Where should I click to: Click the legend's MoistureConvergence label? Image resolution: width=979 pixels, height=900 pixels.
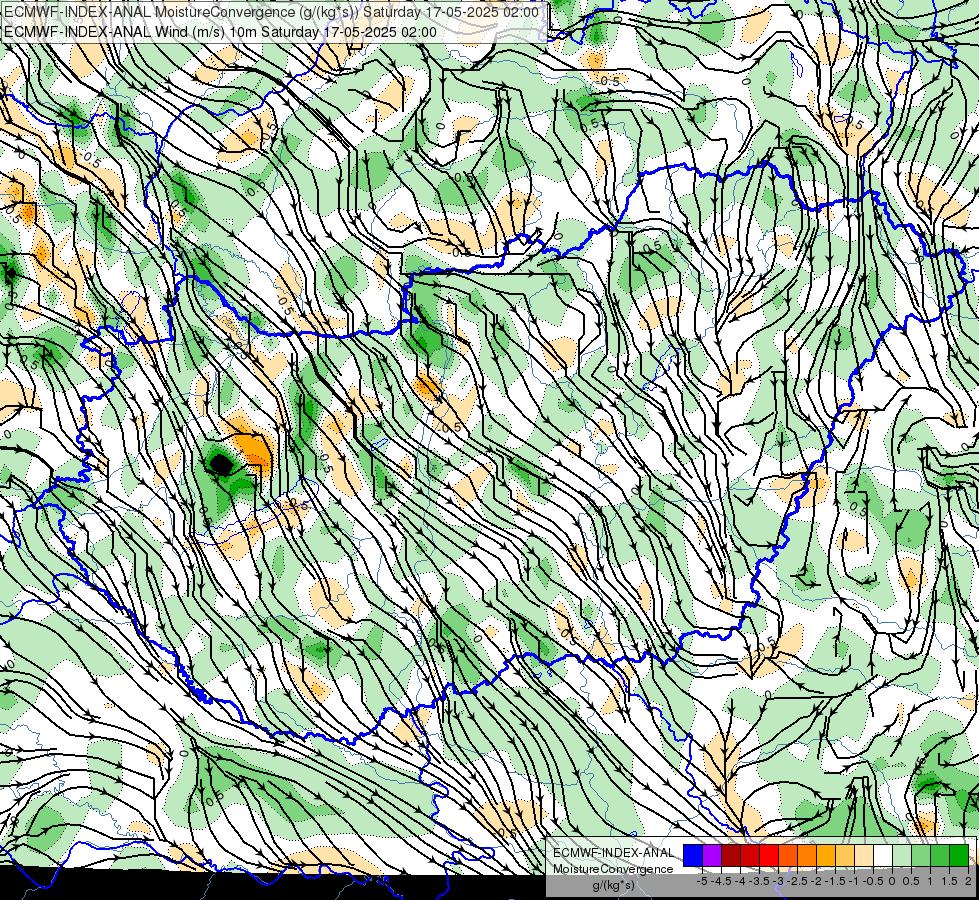613,869
